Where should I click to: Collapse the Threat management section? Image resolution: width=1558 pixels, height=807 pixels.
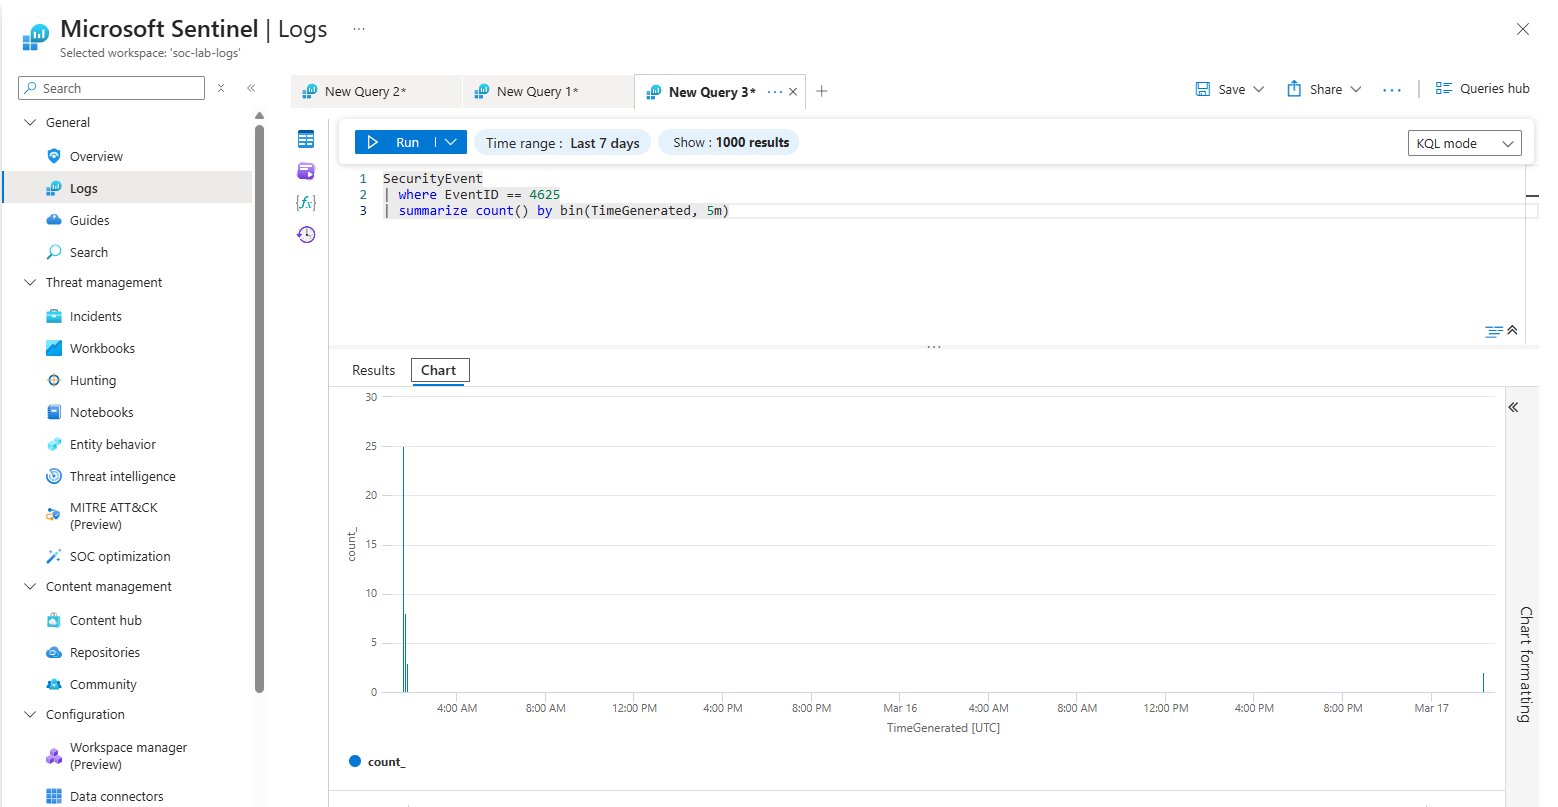30,282
